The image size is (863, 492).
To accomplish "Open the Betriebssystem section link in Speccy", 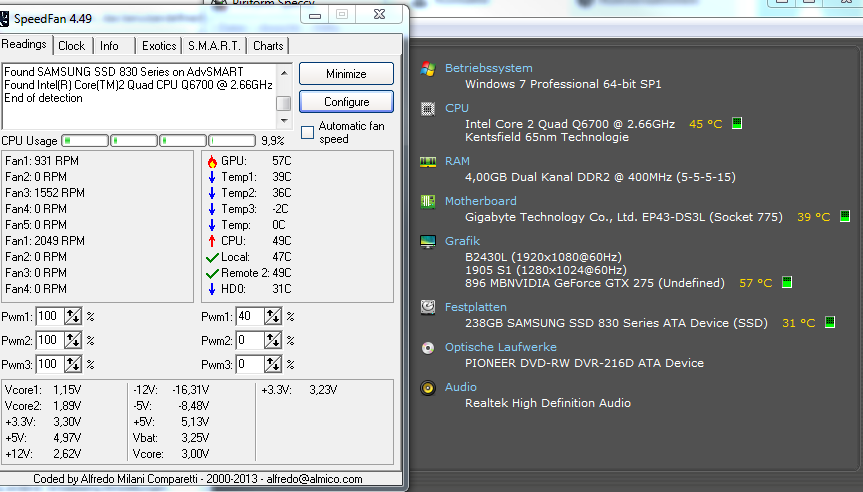I will click(489, 68).
